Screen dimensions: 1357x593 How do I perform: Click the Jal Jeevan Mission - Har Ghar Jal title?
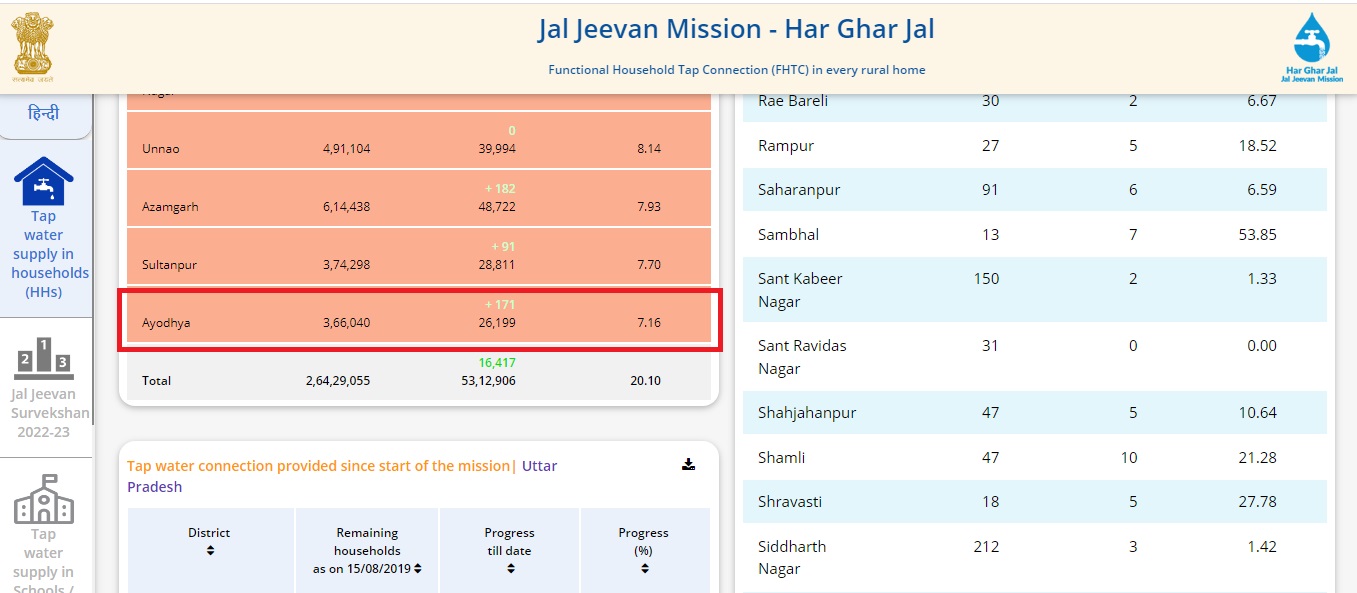(x=736, y=29)
